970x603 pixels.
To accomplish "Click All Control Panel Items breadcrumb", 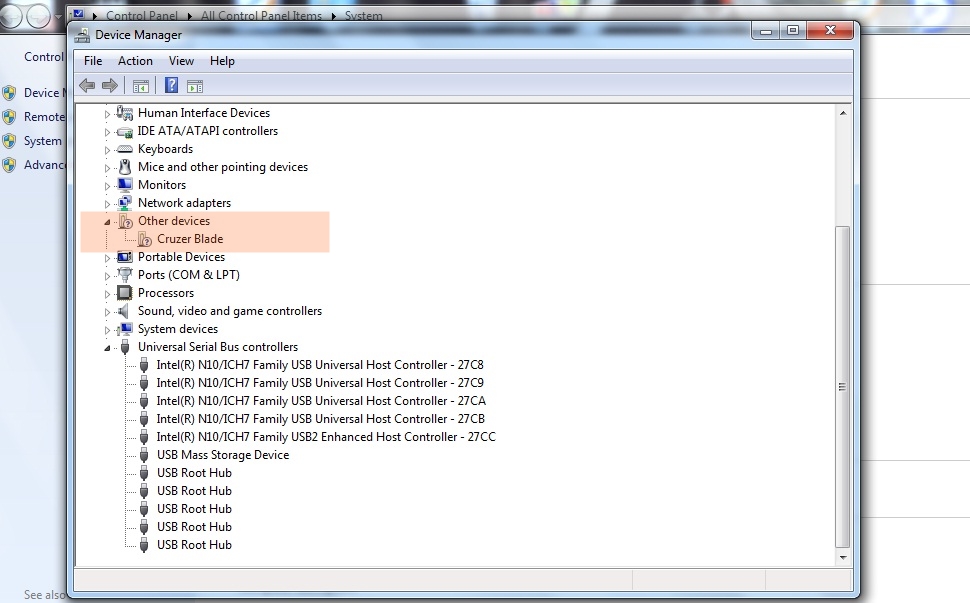I will tap(261, 15).
